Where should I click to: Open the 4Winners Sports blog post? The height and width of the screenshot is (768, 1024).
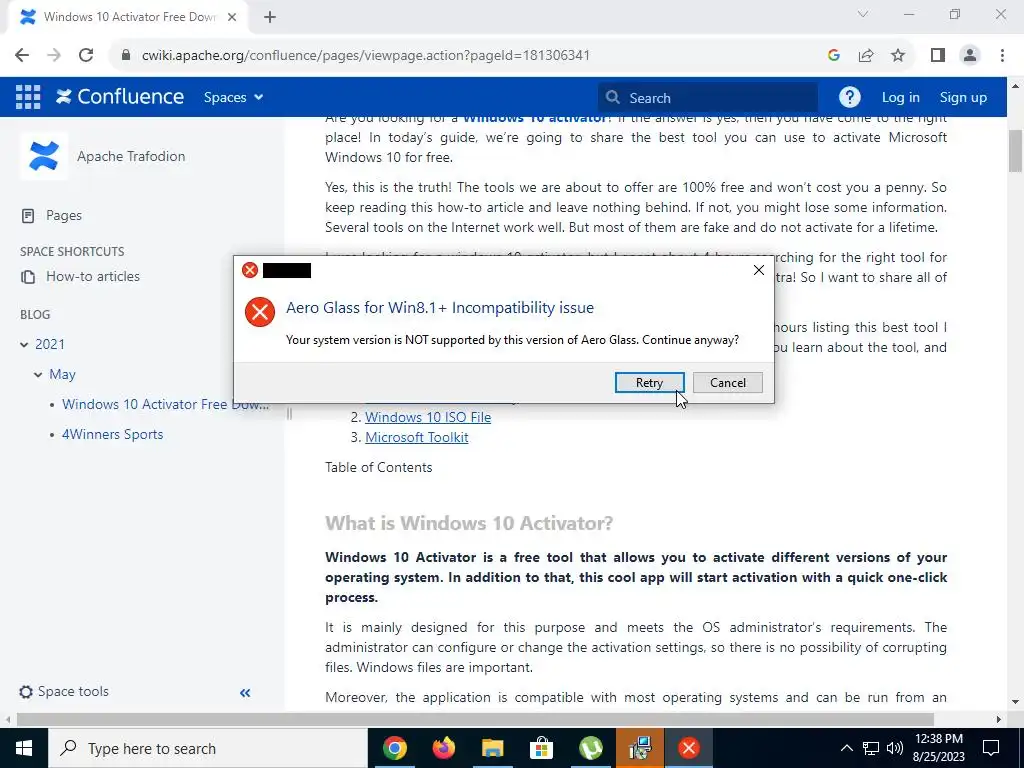[x=112, y=434]
